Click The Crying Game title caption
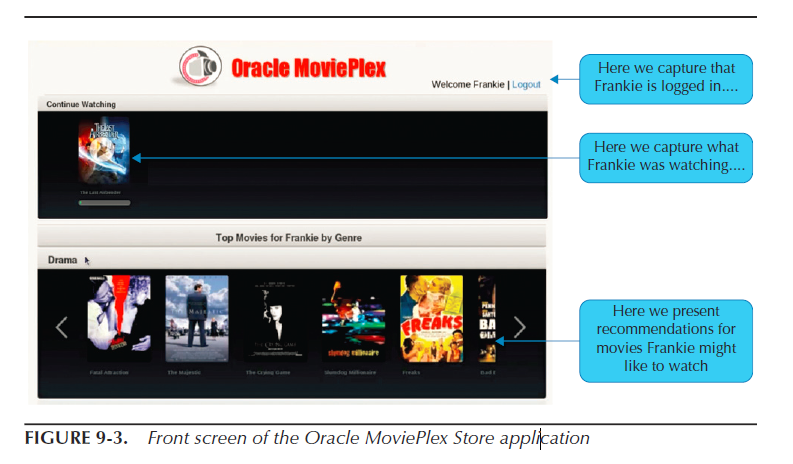The height and width of the screenshot is (464, 793). (x=268, y=372)
